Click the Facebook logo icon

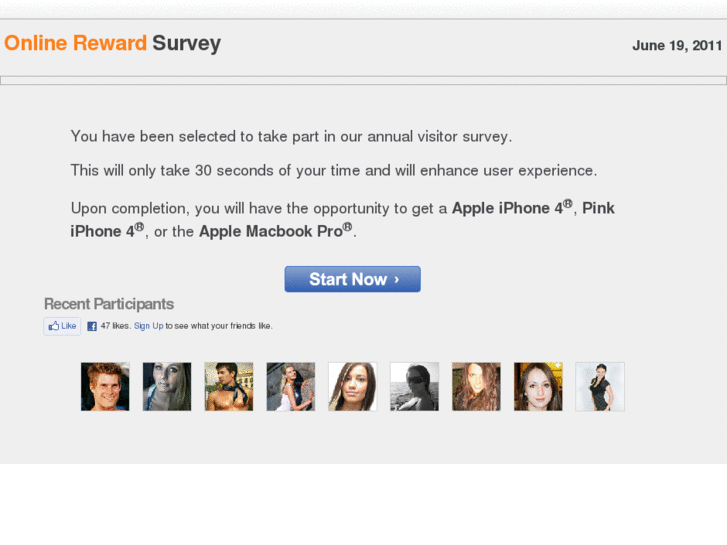click(x=92, y=326)
